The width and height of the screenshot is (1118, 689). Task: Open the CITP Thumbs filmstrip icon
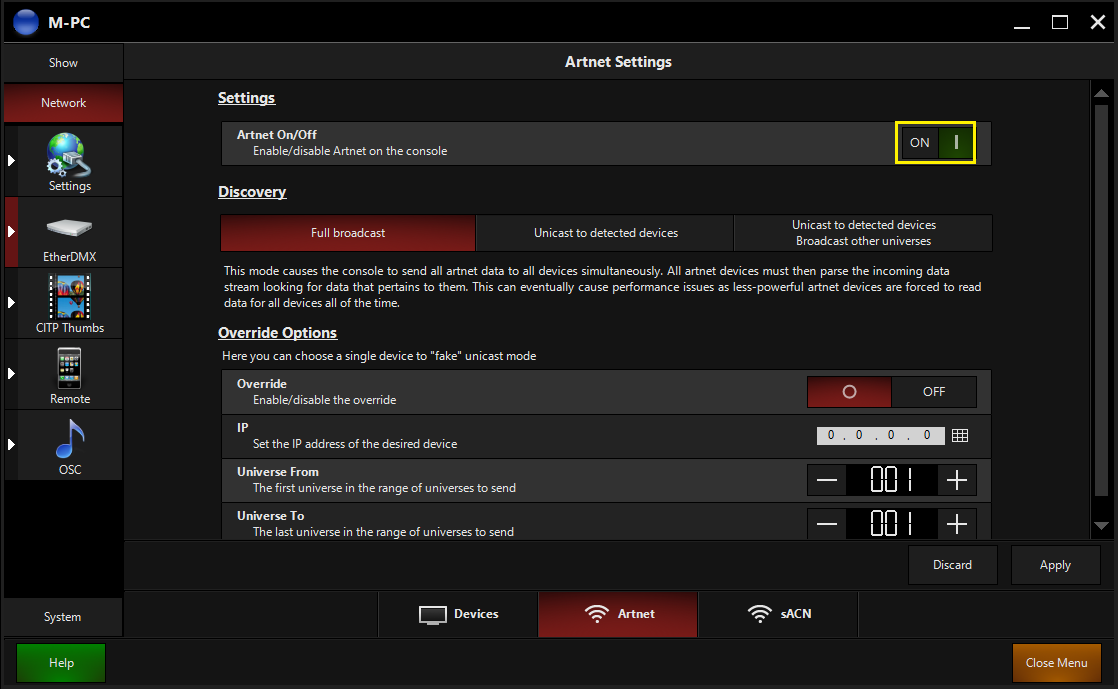[69, 296]
